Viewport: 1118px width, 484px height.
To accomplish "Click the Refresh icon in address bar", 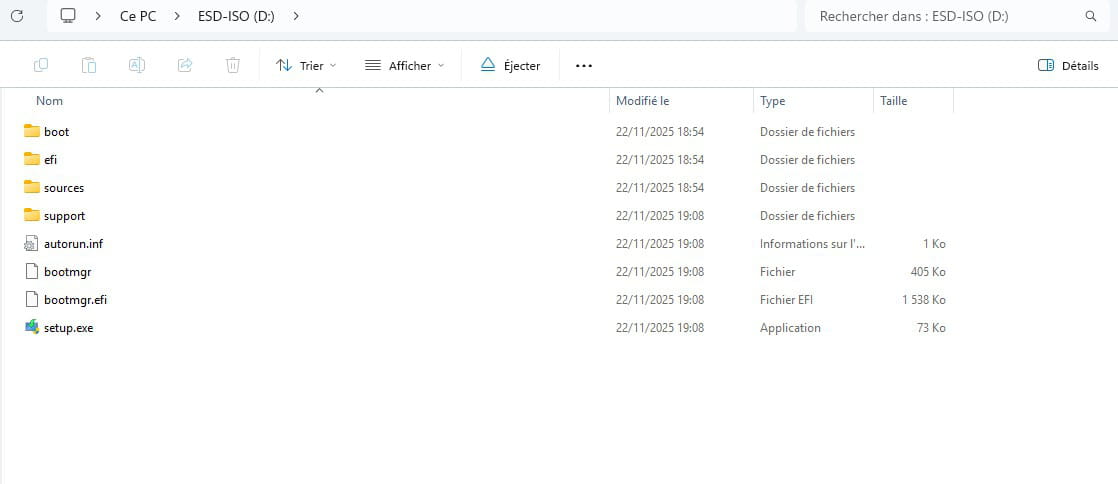I will pos(16,16).
